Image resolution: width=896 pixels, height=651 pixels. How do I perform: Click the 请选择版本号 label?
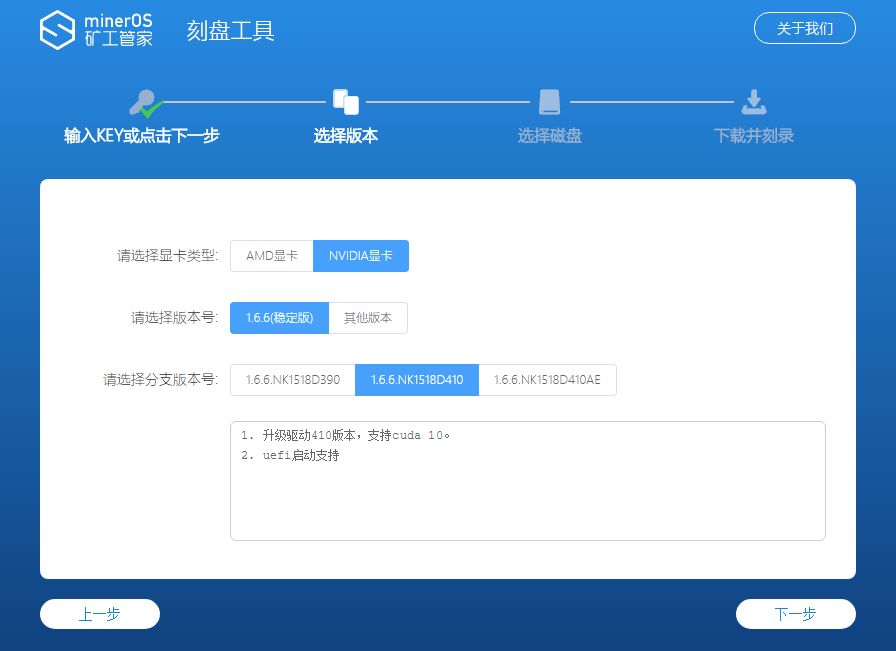pos(175,318)
